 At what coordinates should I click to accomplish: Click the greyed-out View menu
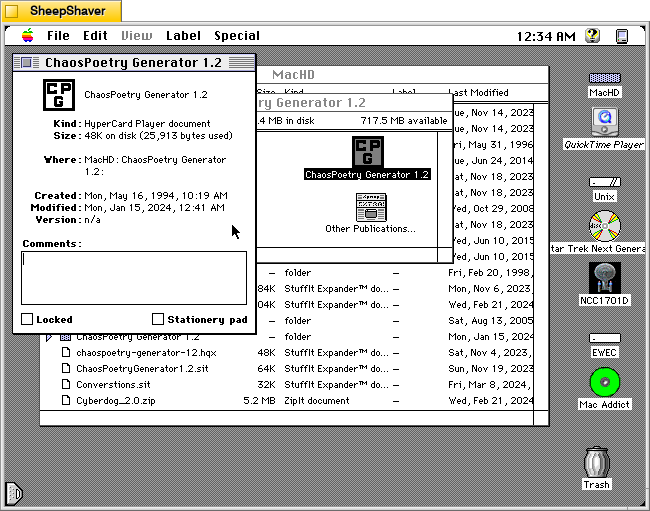pos(136,36)
